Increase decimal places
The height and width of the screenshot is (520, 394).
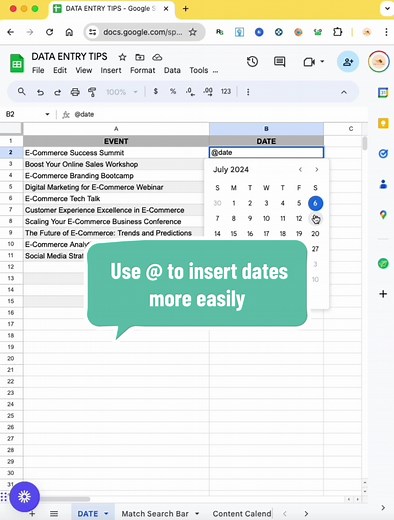tap(208, 92)
